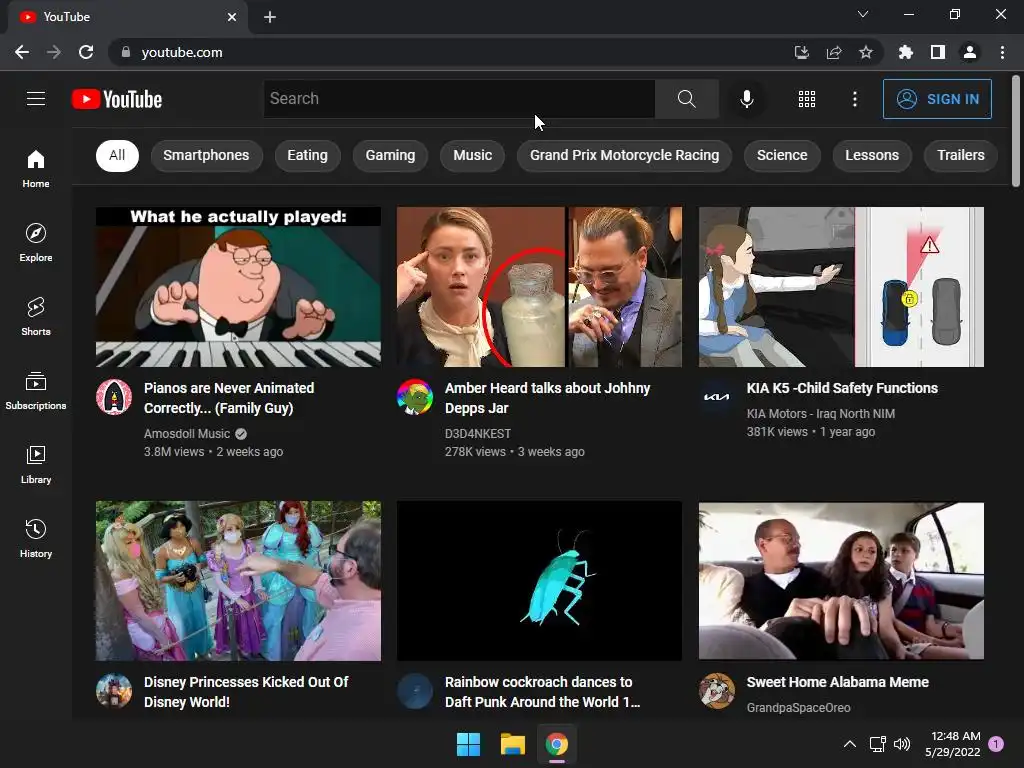Close the YouTube browser tab
This screenshot has width=1024, height=768.
[x=232, y=17]
